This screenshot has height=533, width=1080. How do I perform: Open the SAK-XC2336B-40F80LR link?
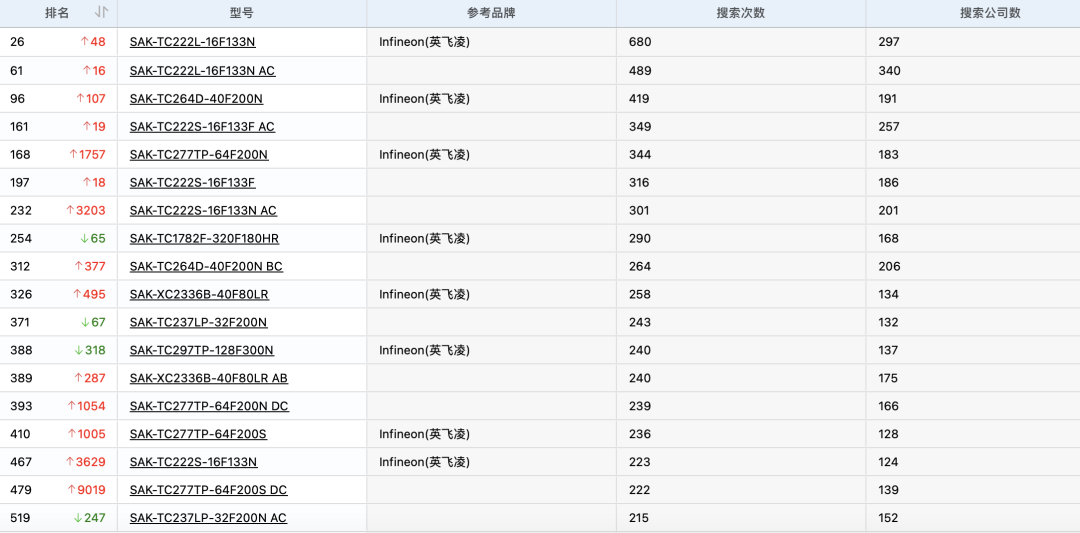199,294
